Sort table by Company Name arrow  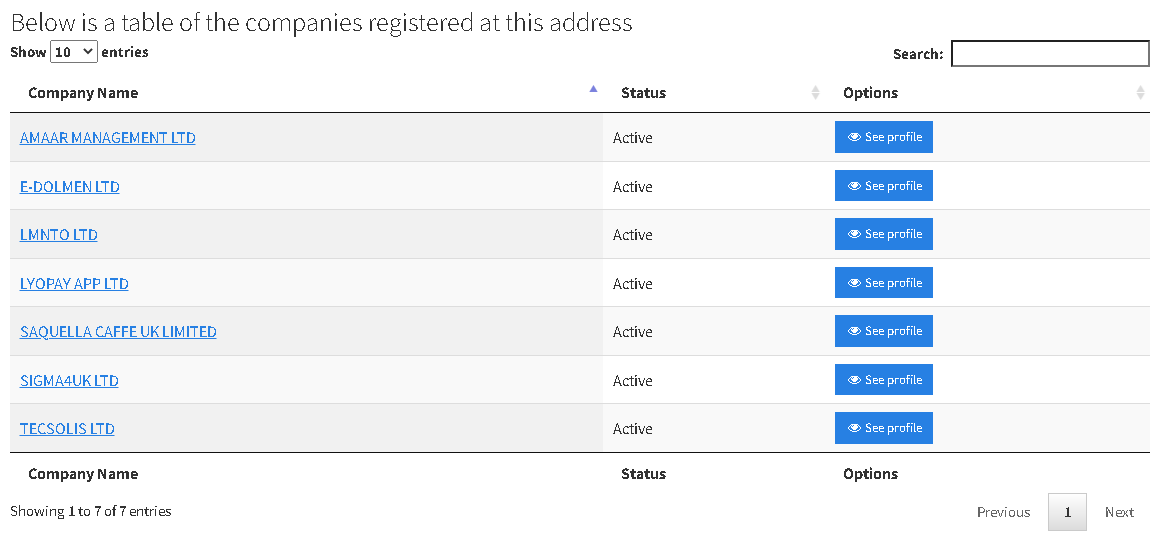[593, 90]
